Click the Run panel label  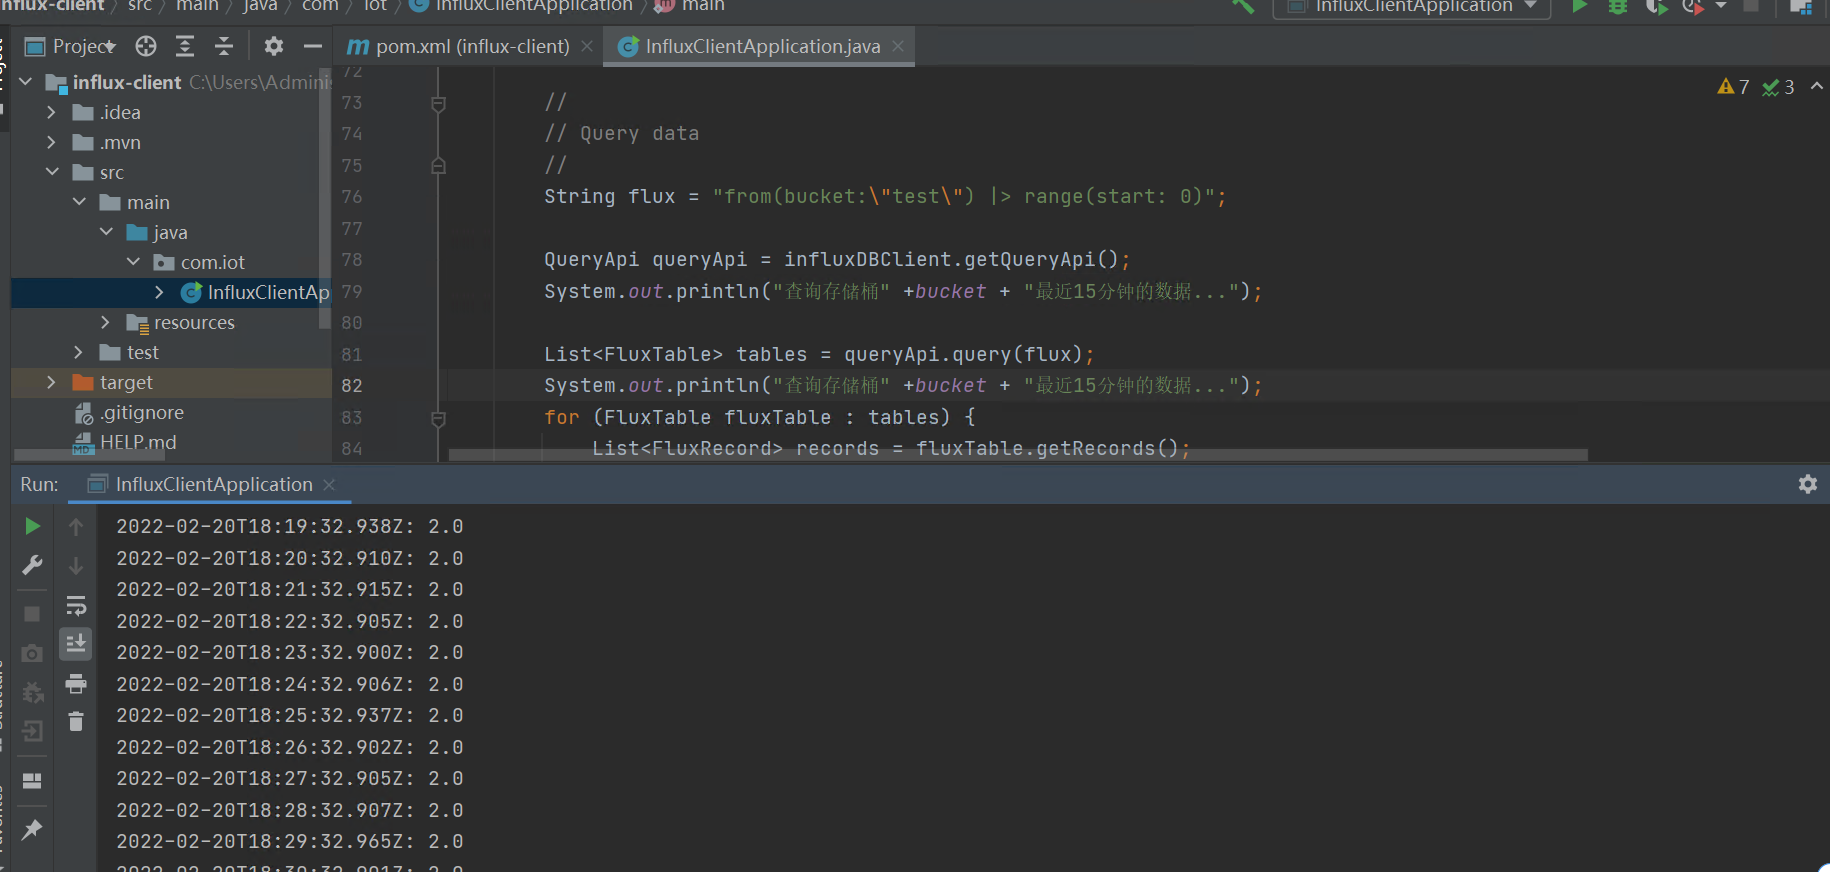click(x=39, y=484)
